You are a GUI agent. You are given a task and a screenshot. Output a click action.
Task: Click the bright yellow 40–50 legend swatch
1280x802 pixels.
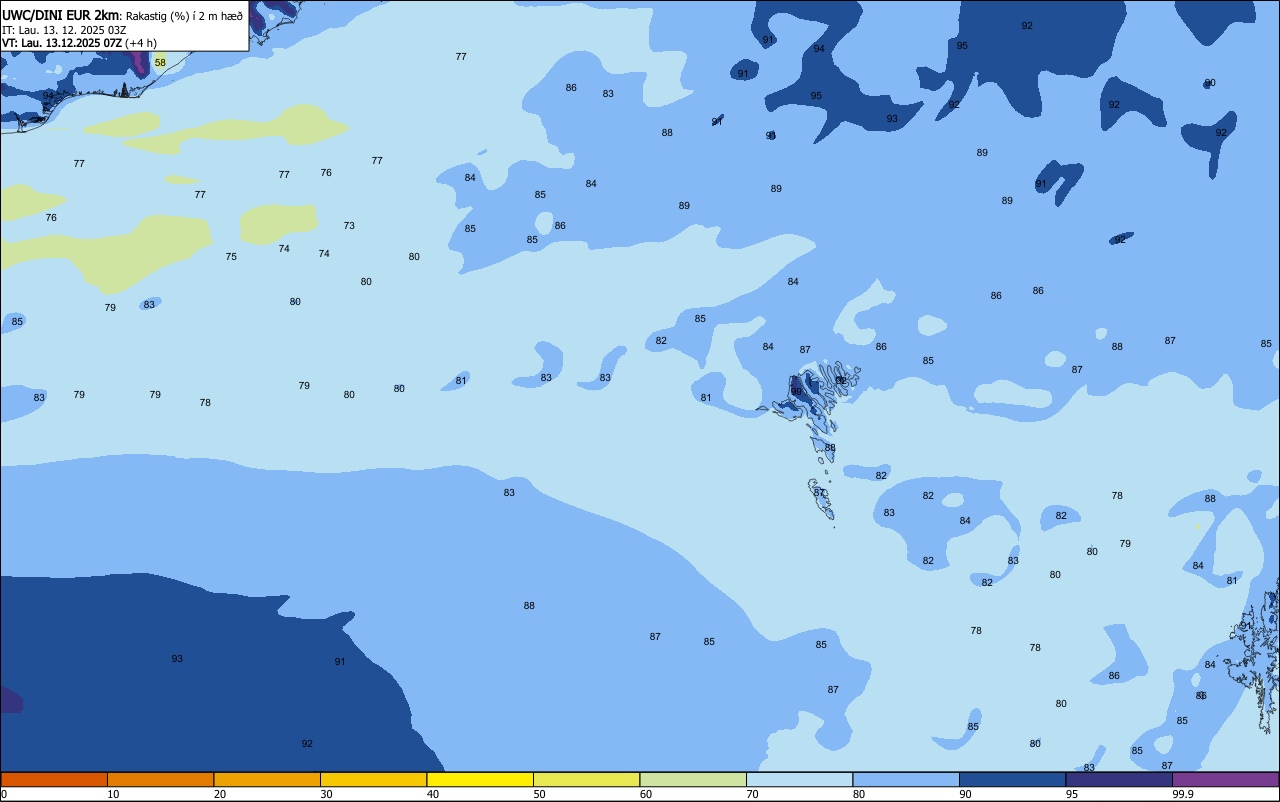click(x=480, y=779)
